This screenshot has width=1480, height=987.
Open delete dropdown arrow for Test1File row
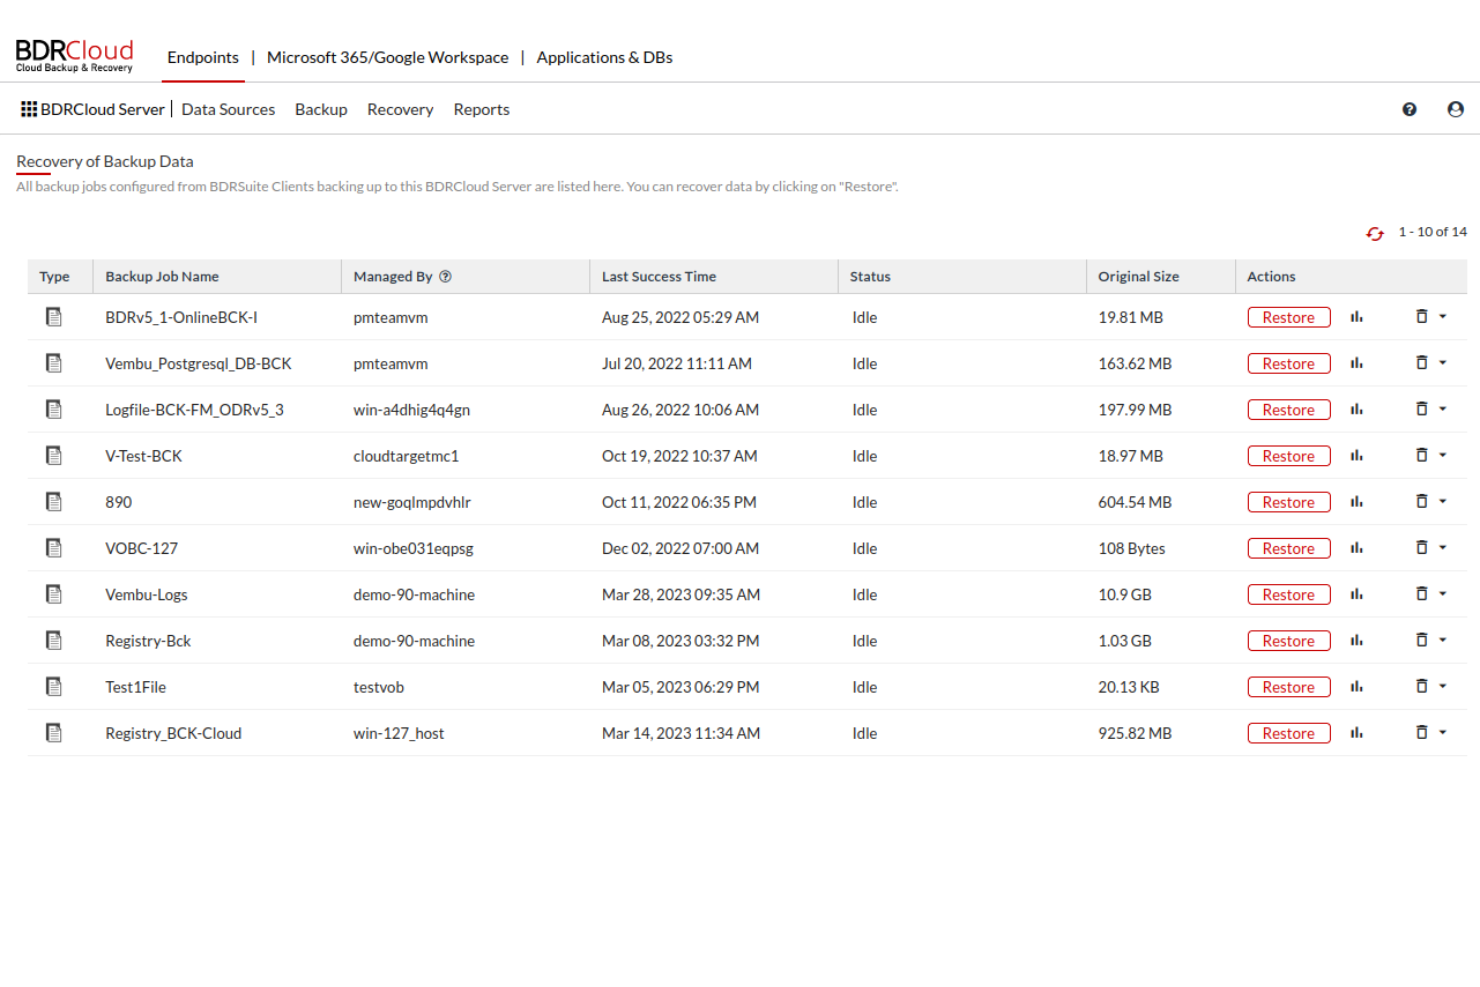1443,686
